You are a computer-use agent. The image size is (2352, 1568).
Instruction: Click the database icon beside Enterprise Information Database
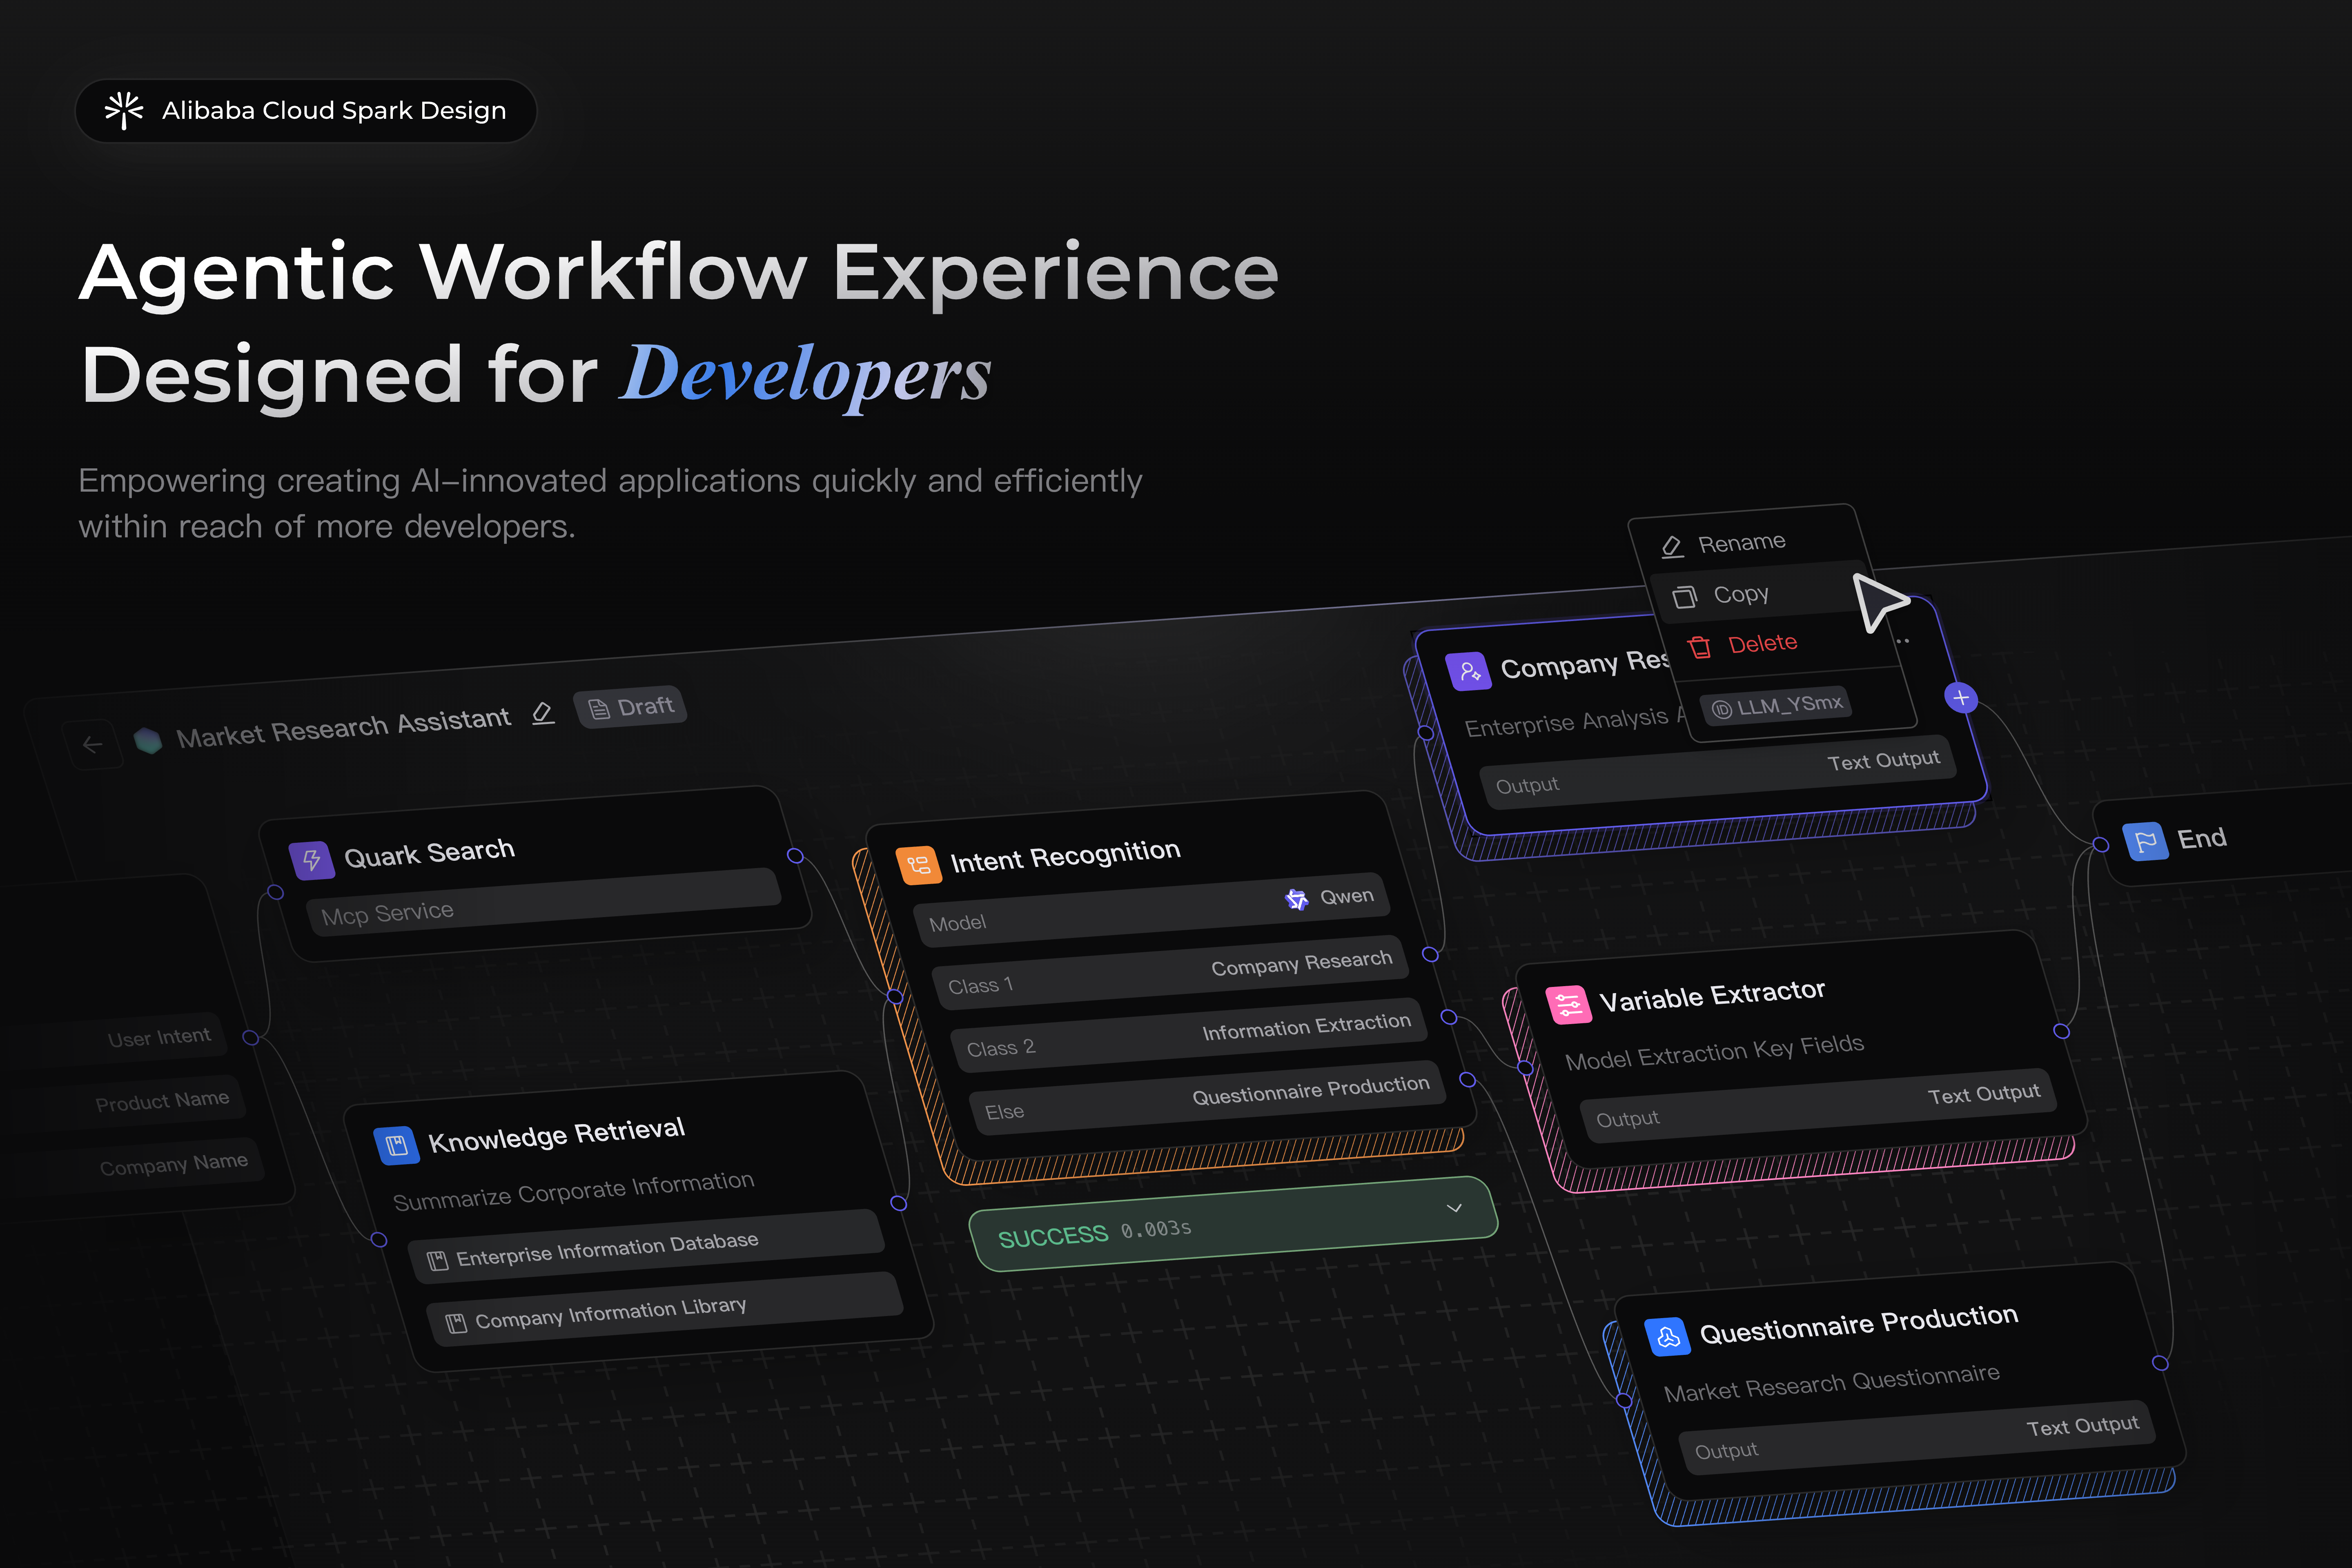coord(437,1261)
